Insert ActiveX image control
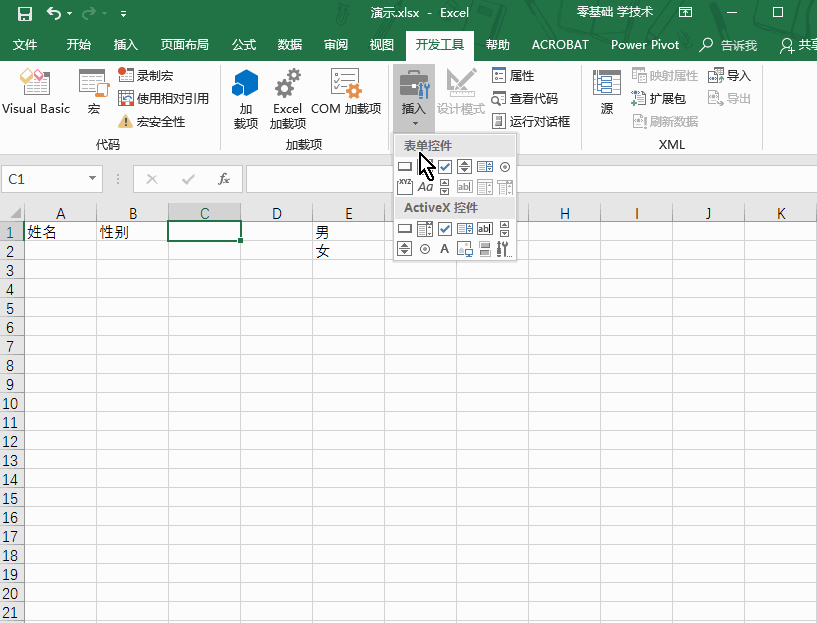This screenshot has width=817, height=623. [x=465, y=248]
